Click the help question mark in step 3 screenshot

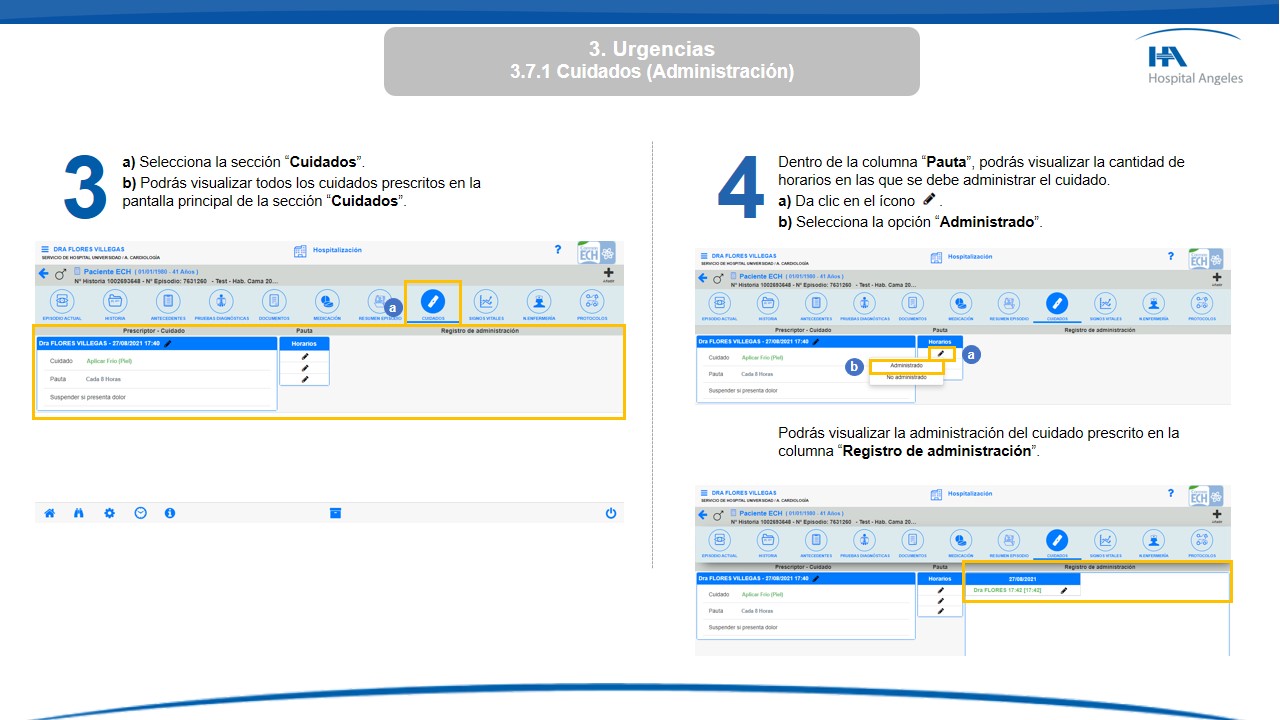pos(558,249)
